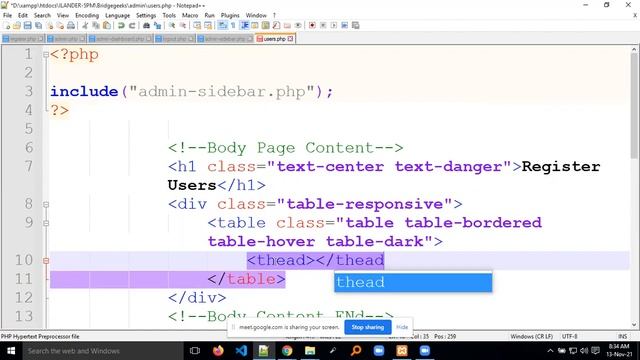Undo the last edit via toolbar
The height and width of the screenshot is (360, 640).
121,25
